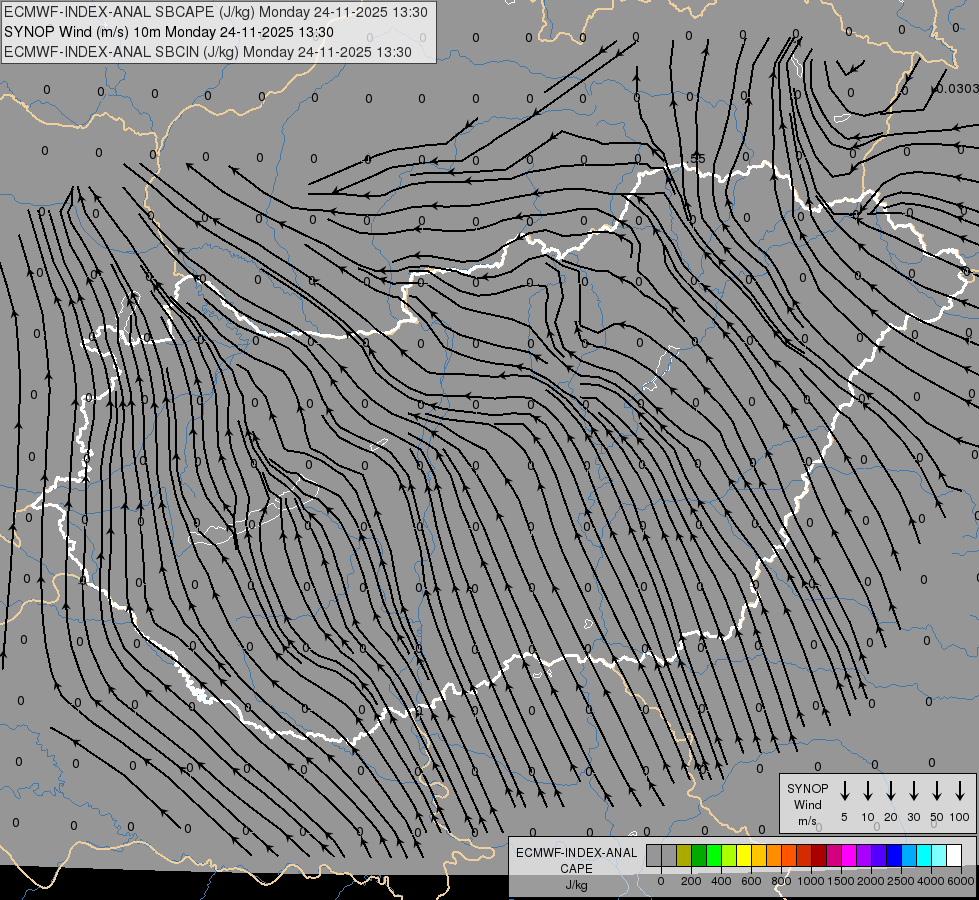Click the 1000 value under the color bar
The width and height of the screenshot is (979, 900).
tap(810, 881)
